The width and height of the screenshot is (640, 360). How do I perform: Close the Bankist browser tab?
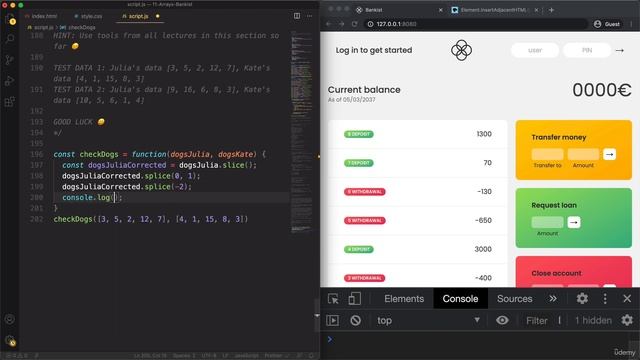[440, 10]
